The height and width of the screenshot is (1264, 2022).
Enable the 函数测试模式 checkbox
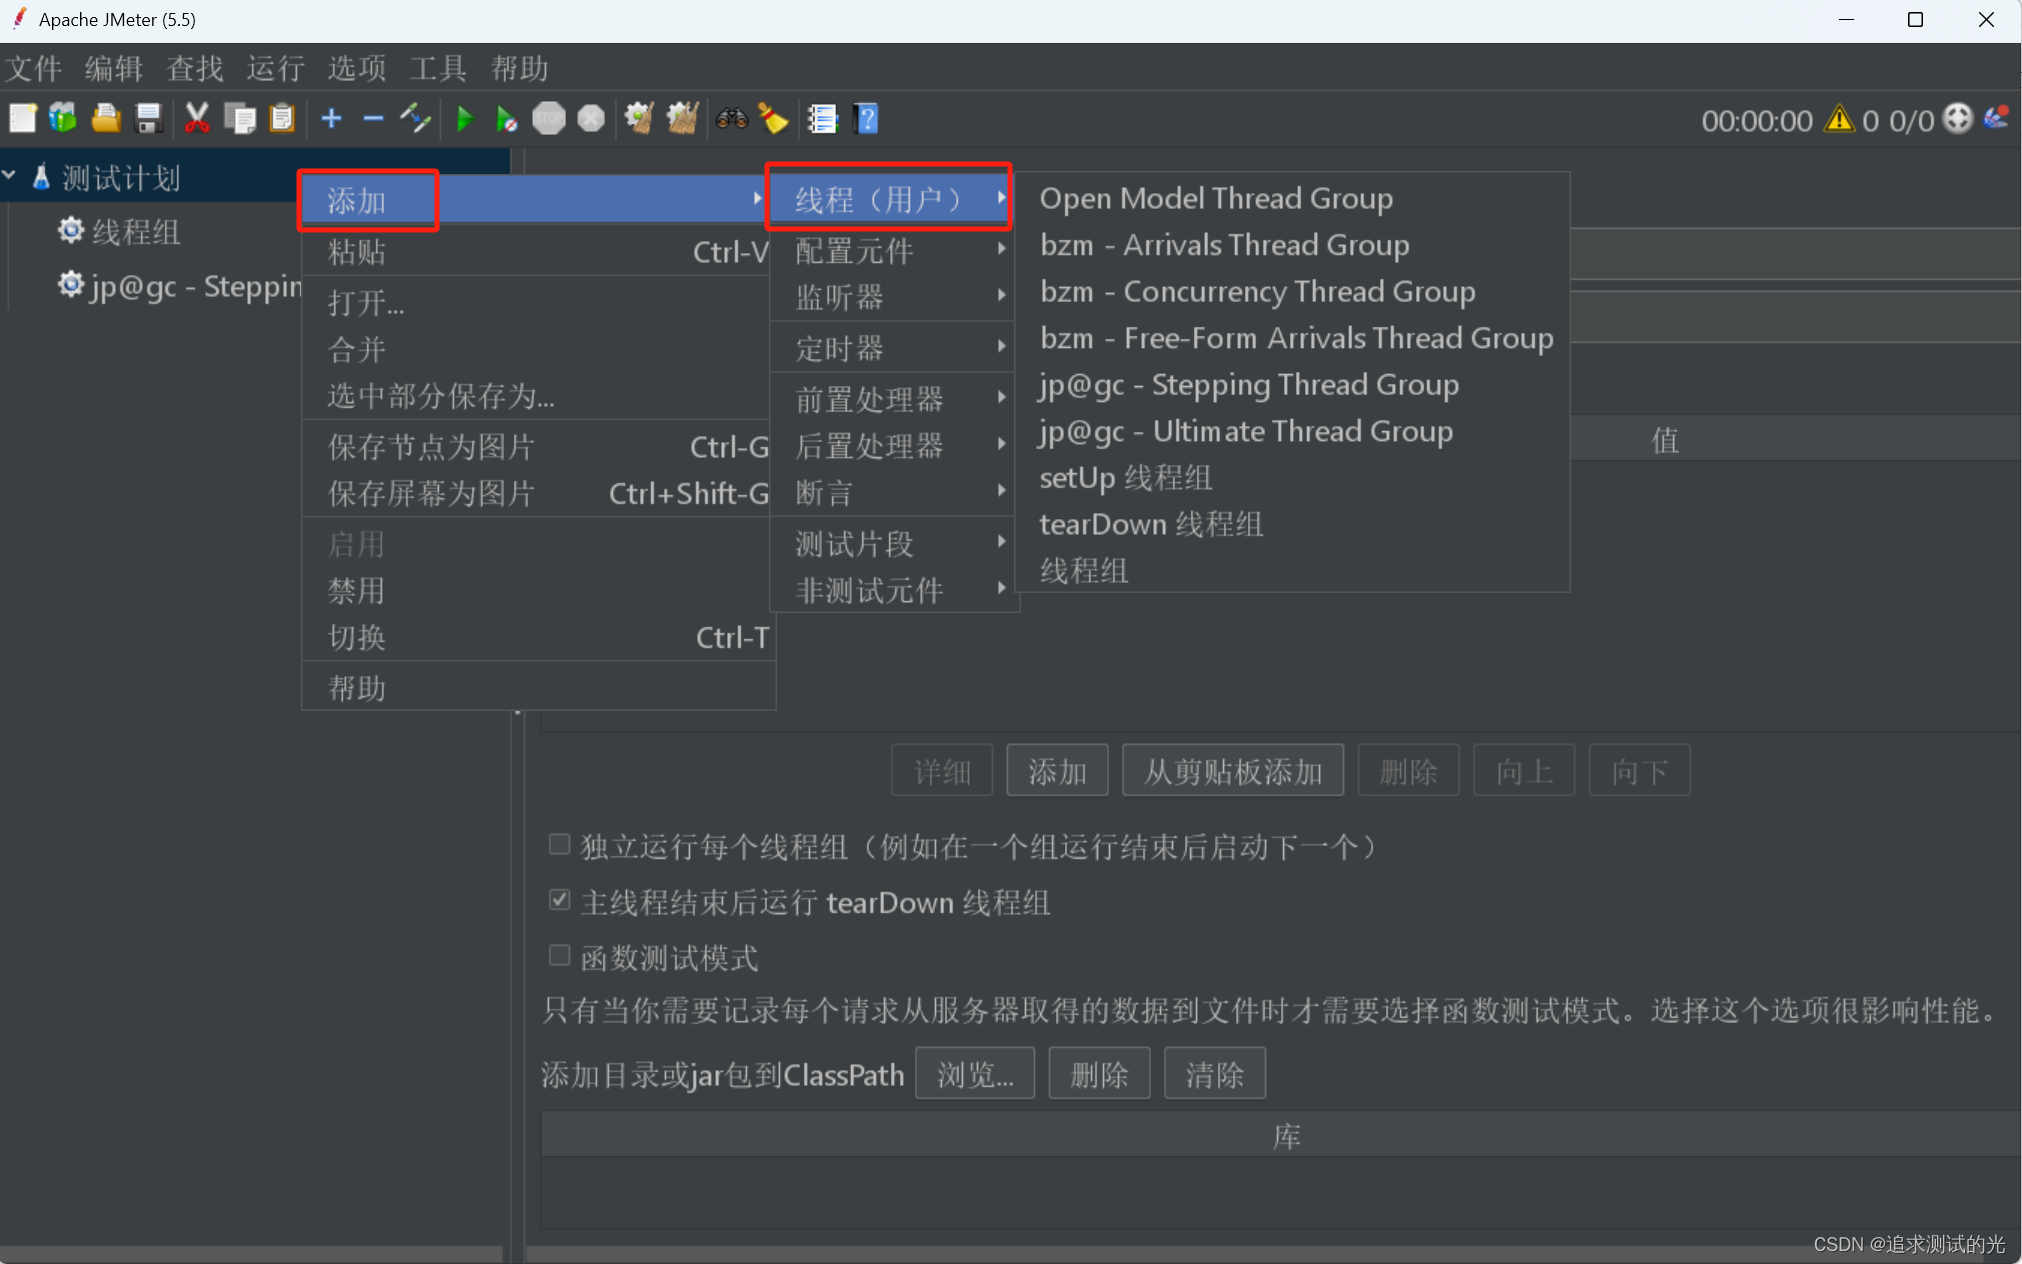click(x=559, y=956)
